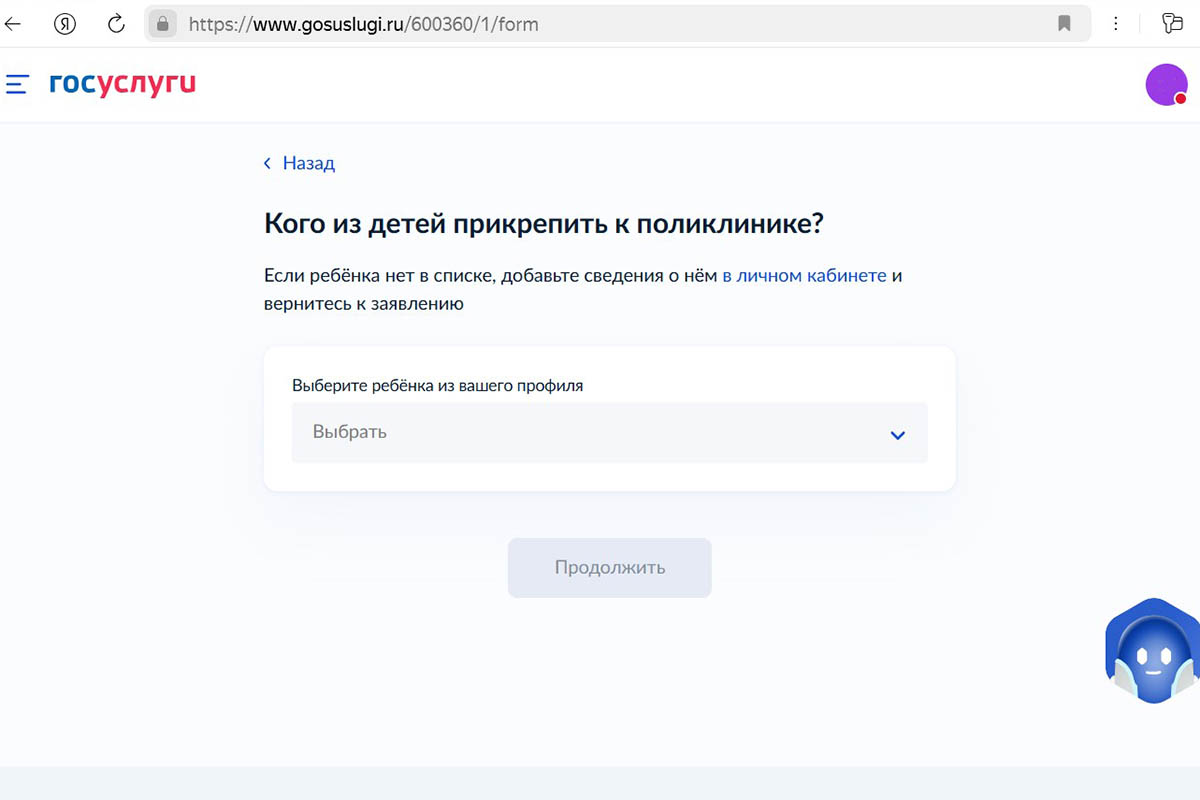Viewport: 1200px width, 800px height.
Task: Bookmark the page using the flag icon
Action: pyautogui.click(x=1065, y=23)
